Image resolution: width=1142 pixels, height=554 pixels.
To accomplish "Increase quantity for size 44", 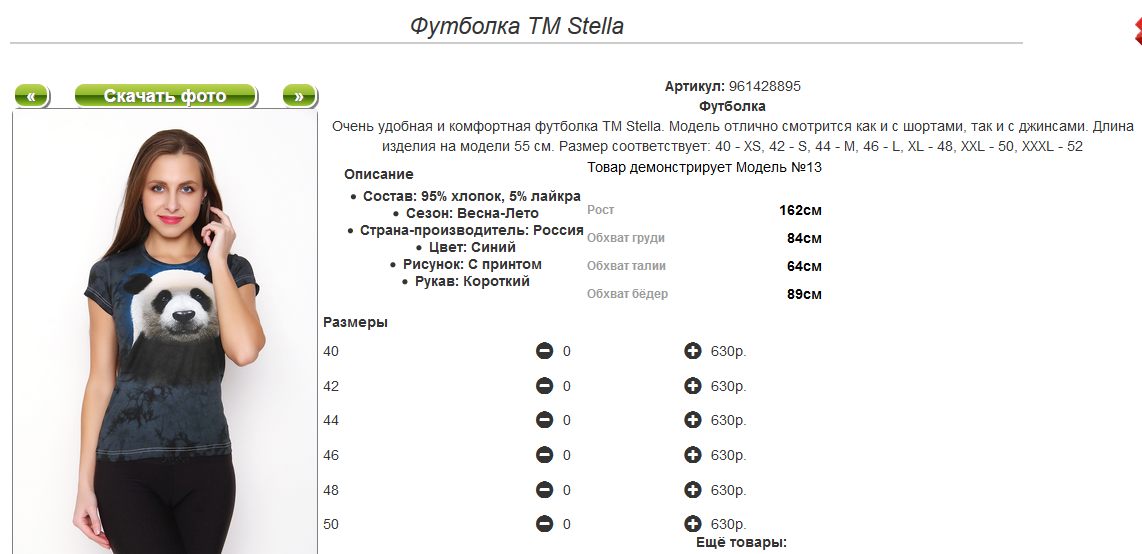I will click(693, 420).
